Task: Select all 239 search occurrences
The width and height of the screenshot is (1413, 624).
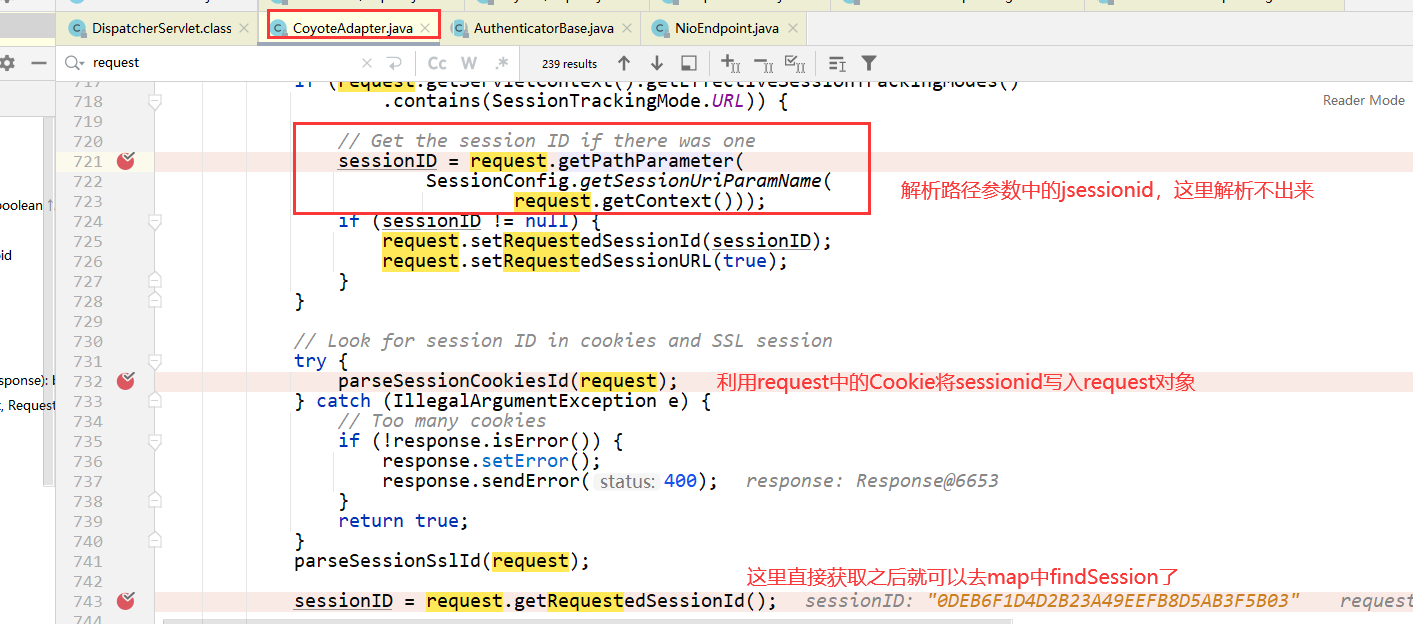Action: click(x=794, y=62)
